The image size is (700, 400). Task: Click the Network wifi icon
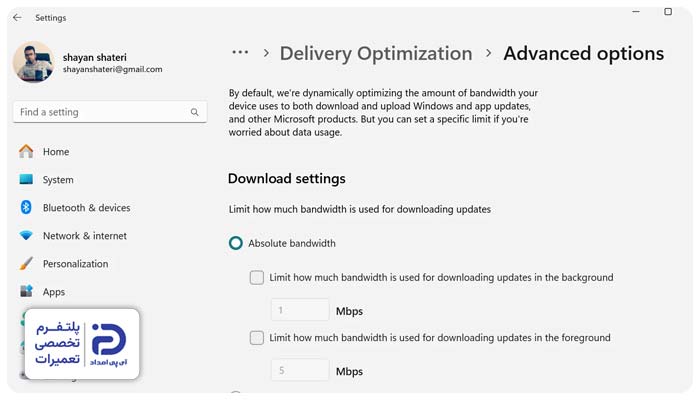click(x=26, y=235)
